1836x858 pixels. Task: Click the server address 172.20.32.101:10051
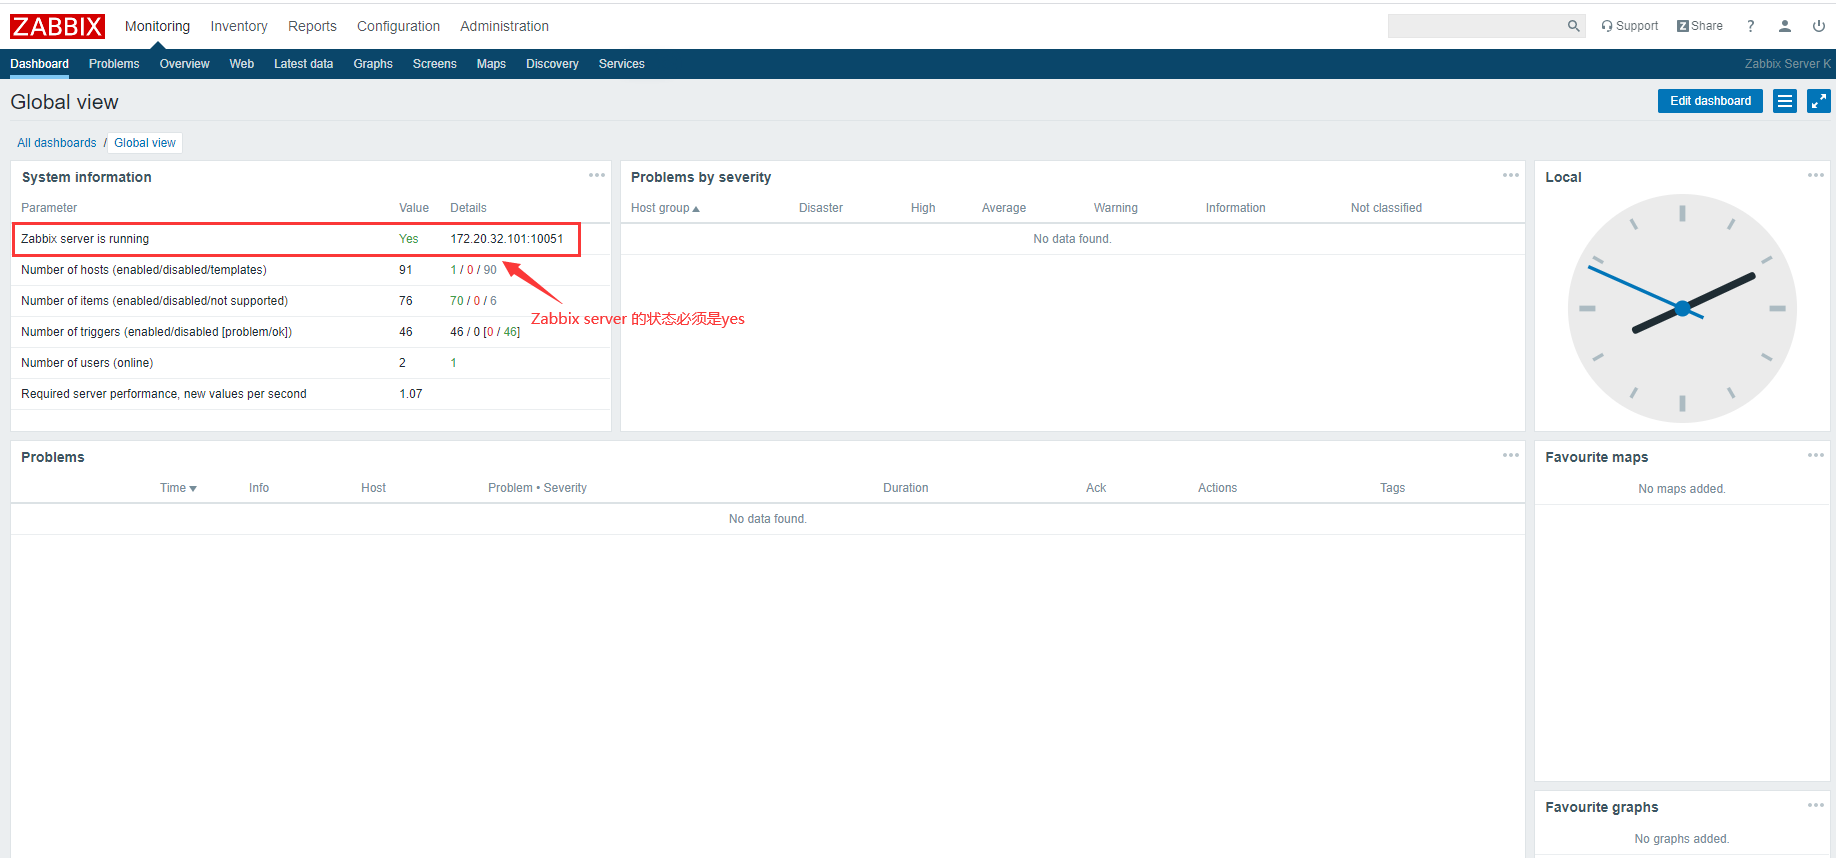506,239
